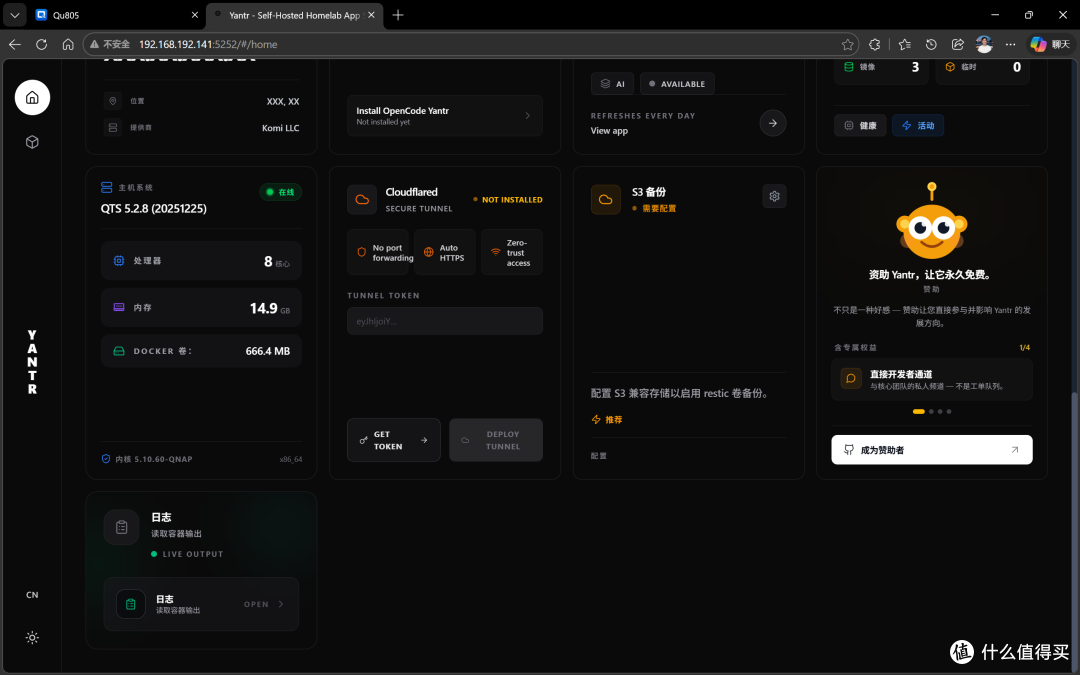Click the 提供商 server icon
This screenshot has height=675, width=1080.
(113, 127)
